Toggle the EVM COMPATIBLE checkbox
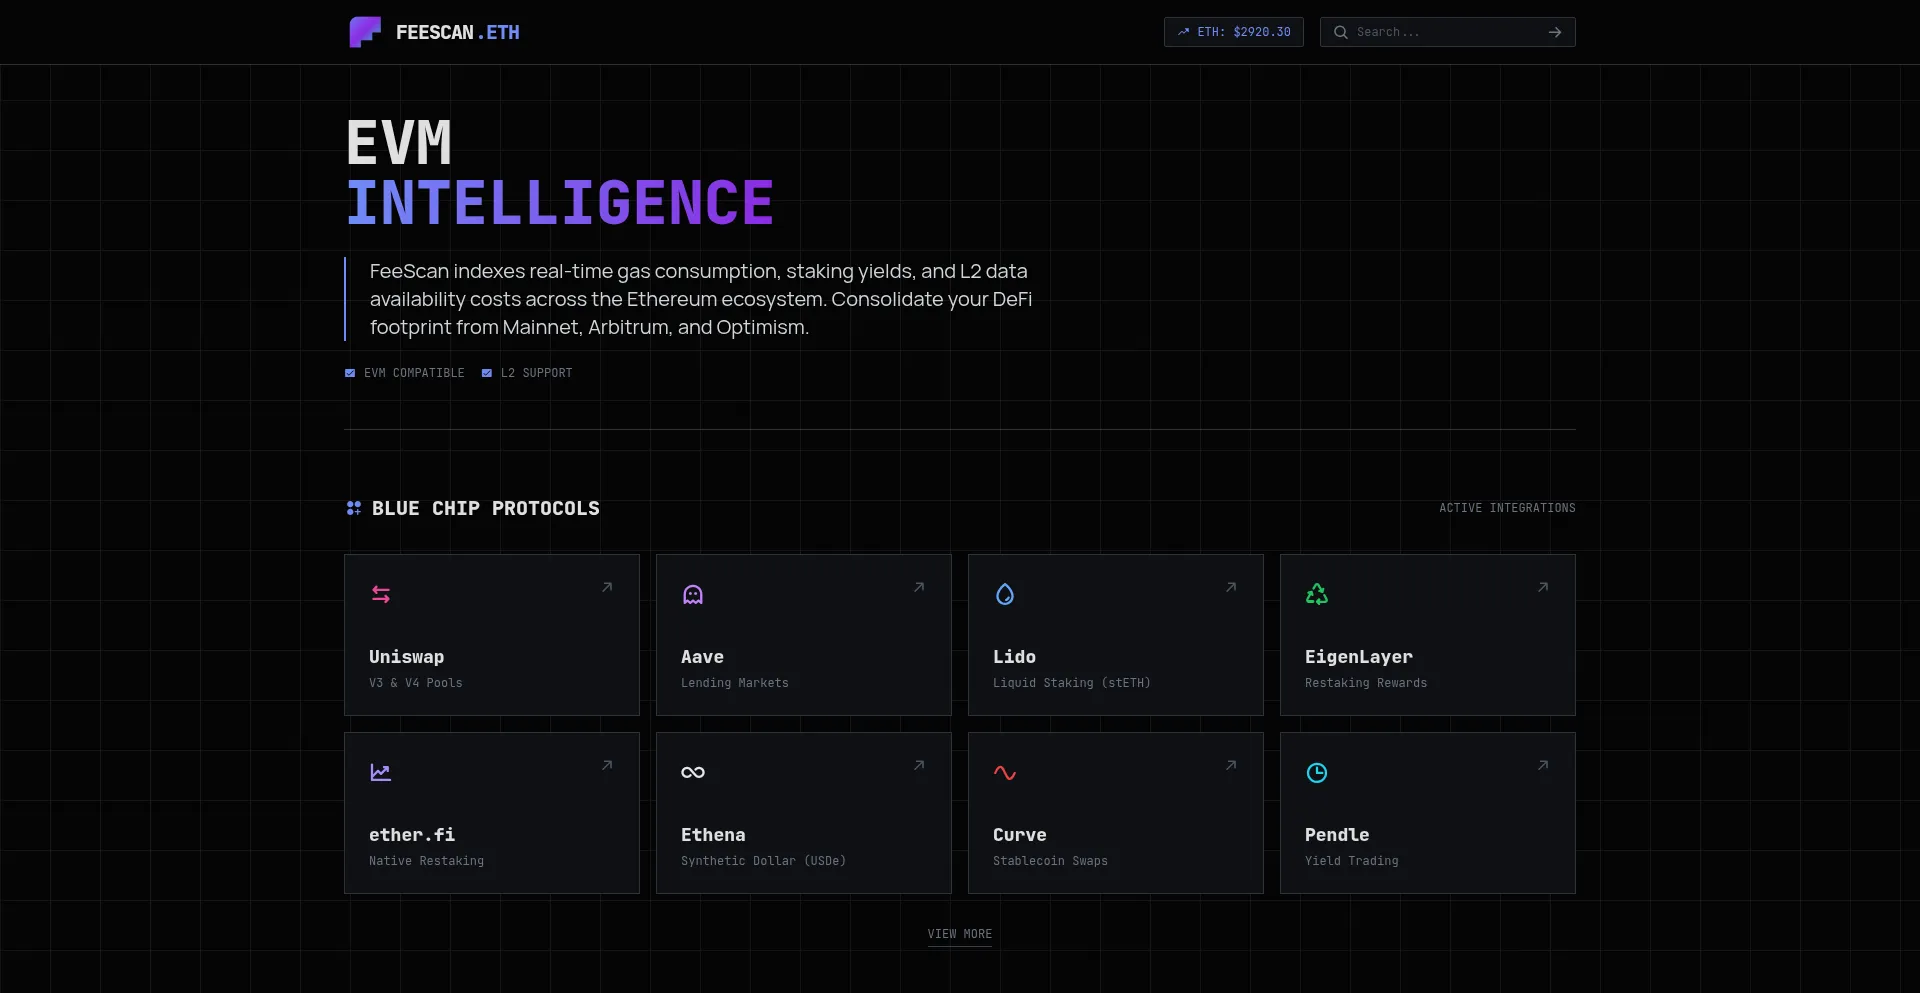 click(350, 372)
